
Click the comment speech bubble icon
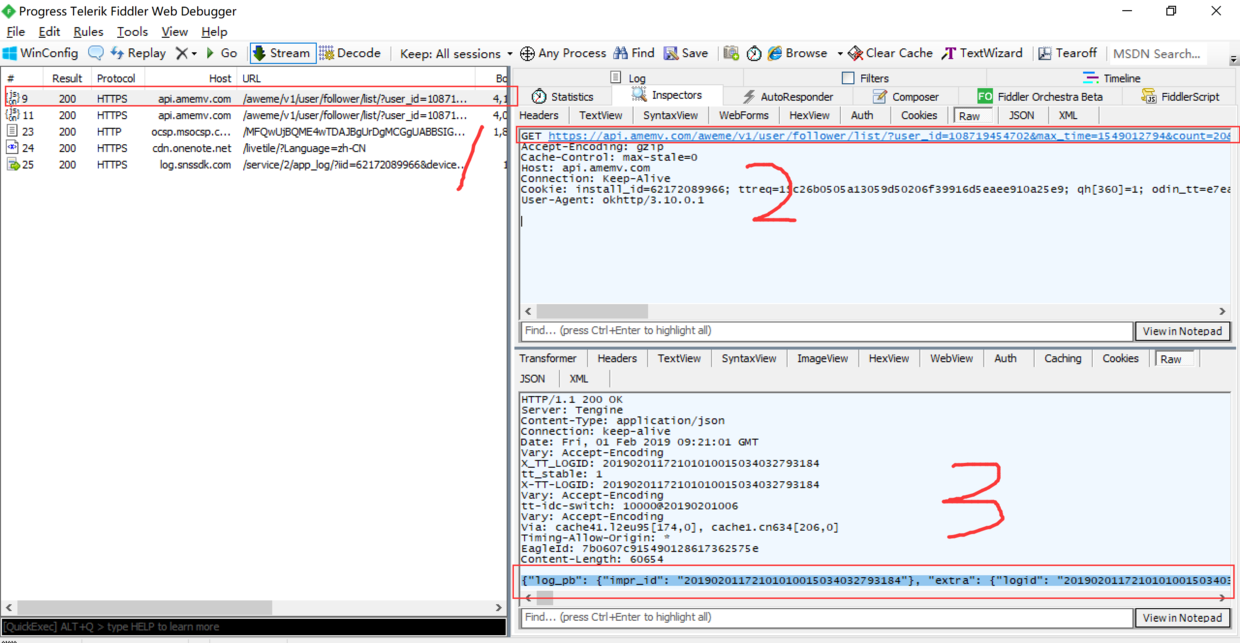(x=96, y=53)
